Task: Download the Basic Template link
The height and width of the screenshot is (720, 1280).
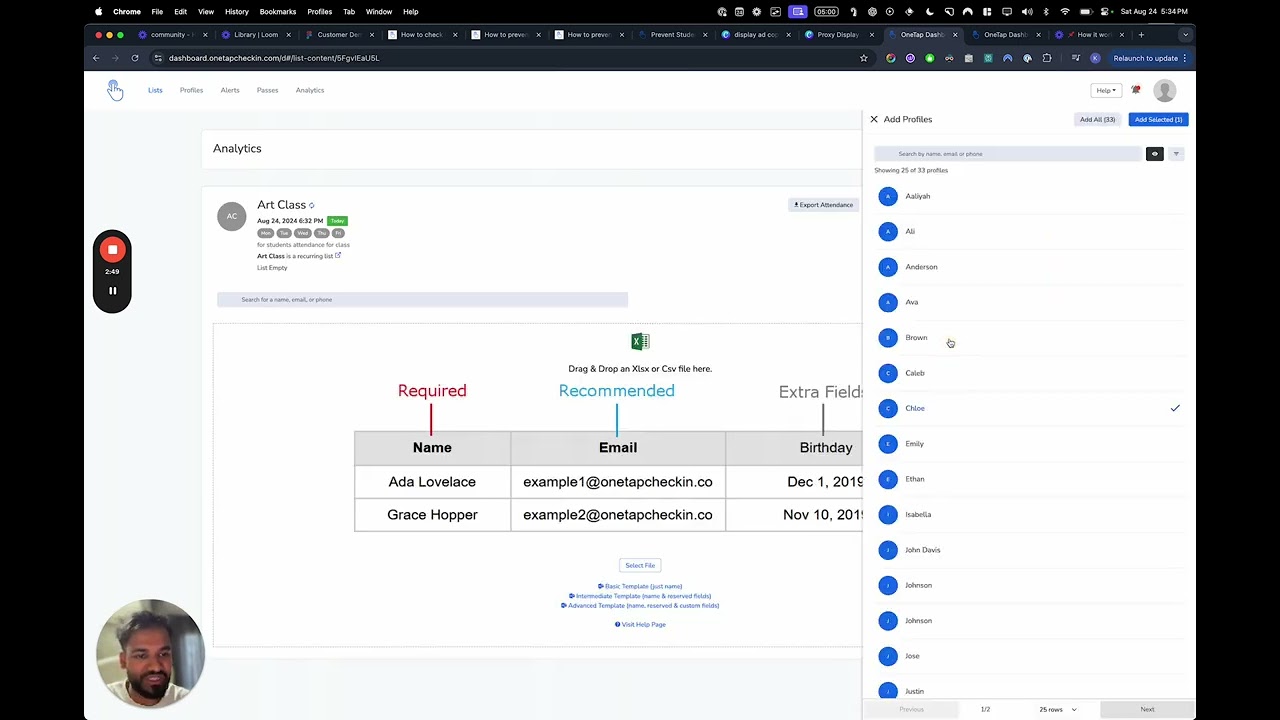Action: (640, 586)
